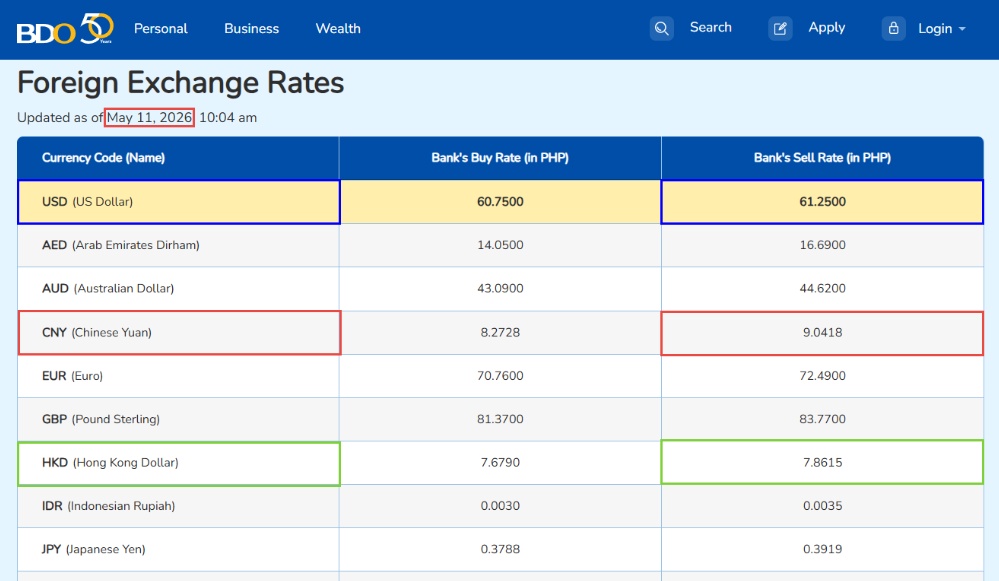Image resolution: width=999 pixels, height=581 pixels.
Task: Click the May 11, 2026 date
Action: [x=149, y=117]
